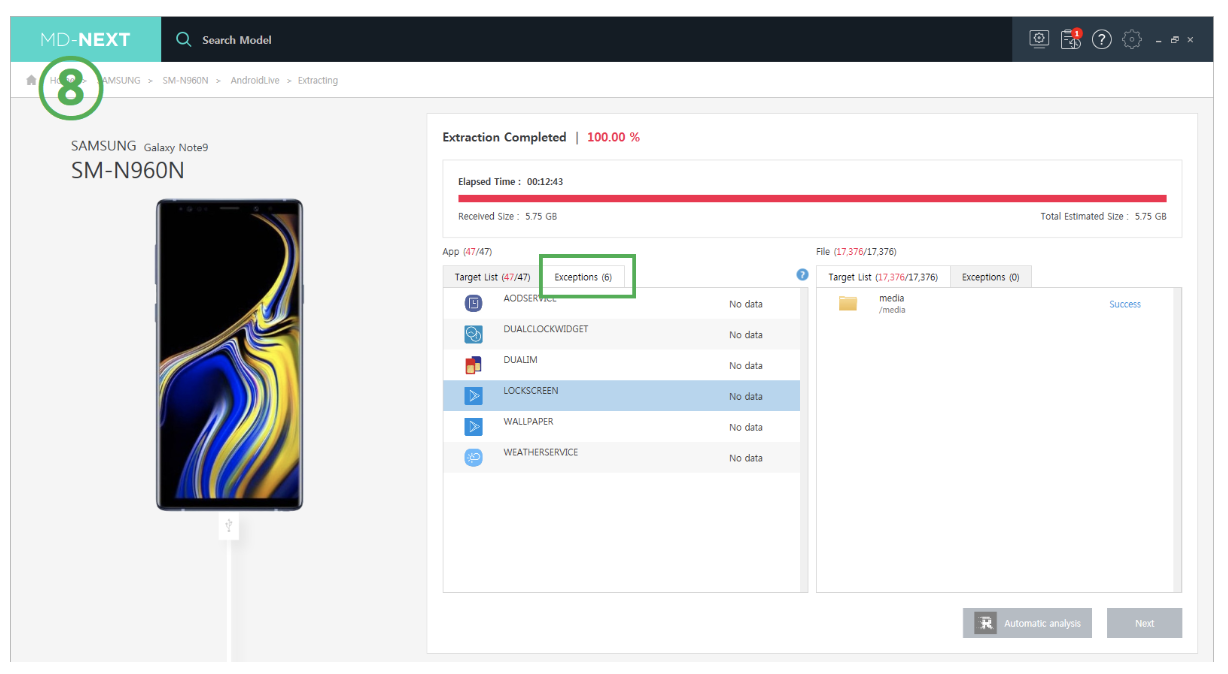Click the Next button
1228x674 pixels.
[1144, 623]
